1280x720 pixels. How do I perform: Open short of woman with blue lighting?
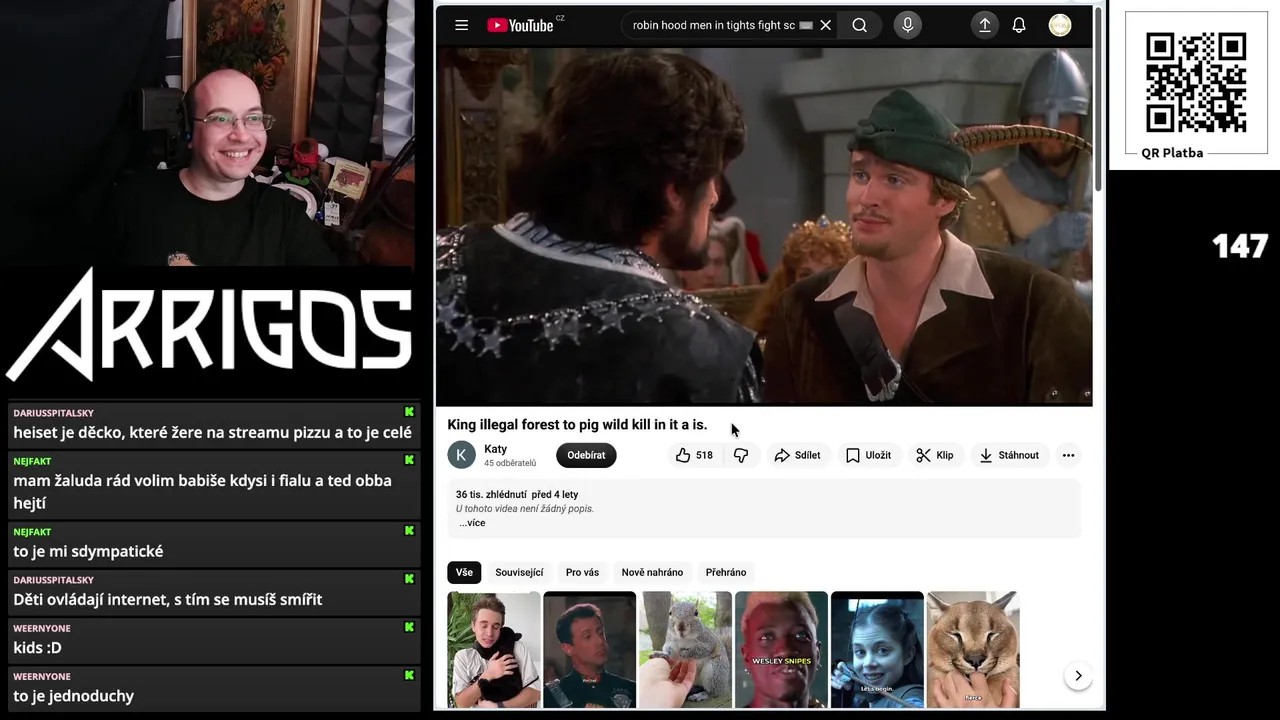tap(877, 650)
